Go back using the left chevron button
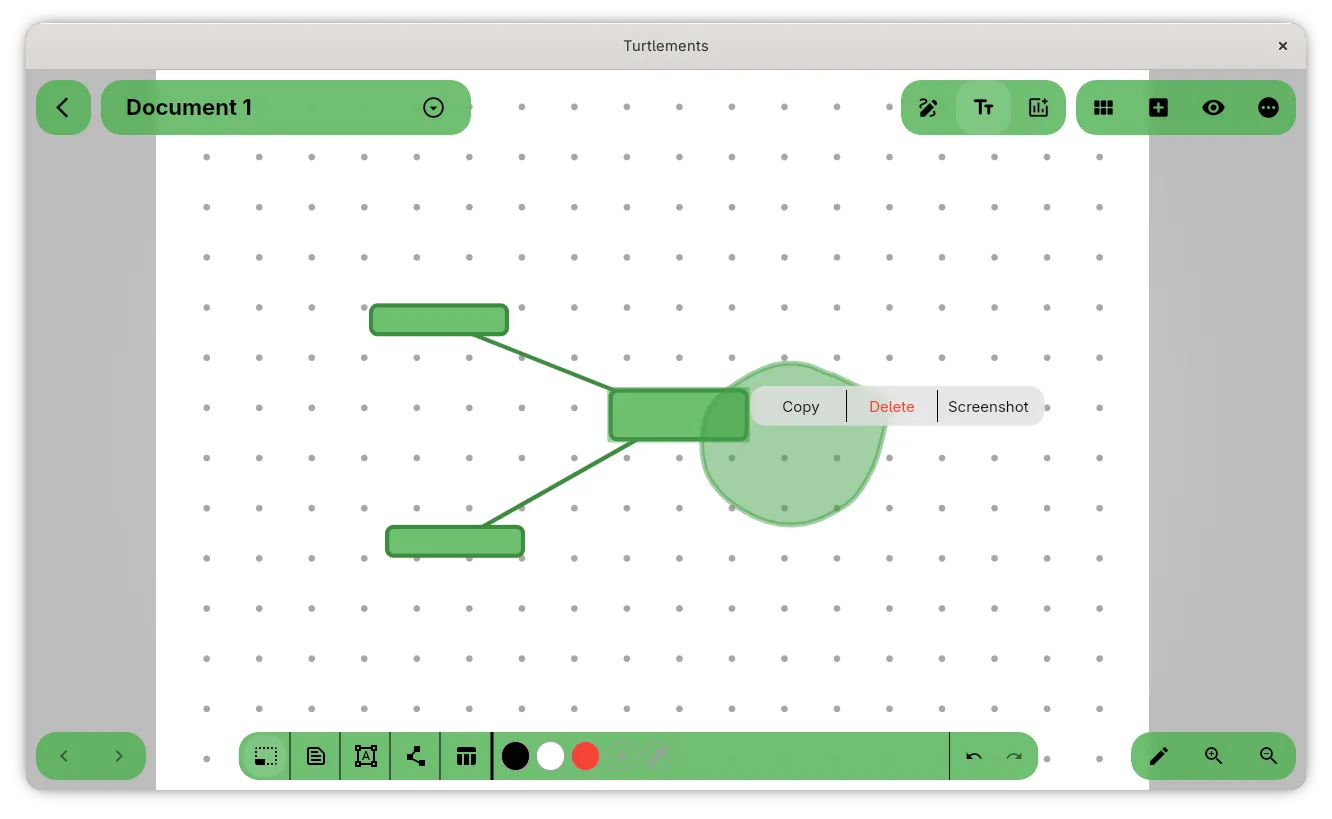The width and height of the screenshot is (1332, 819). click(x=63, y=107)
